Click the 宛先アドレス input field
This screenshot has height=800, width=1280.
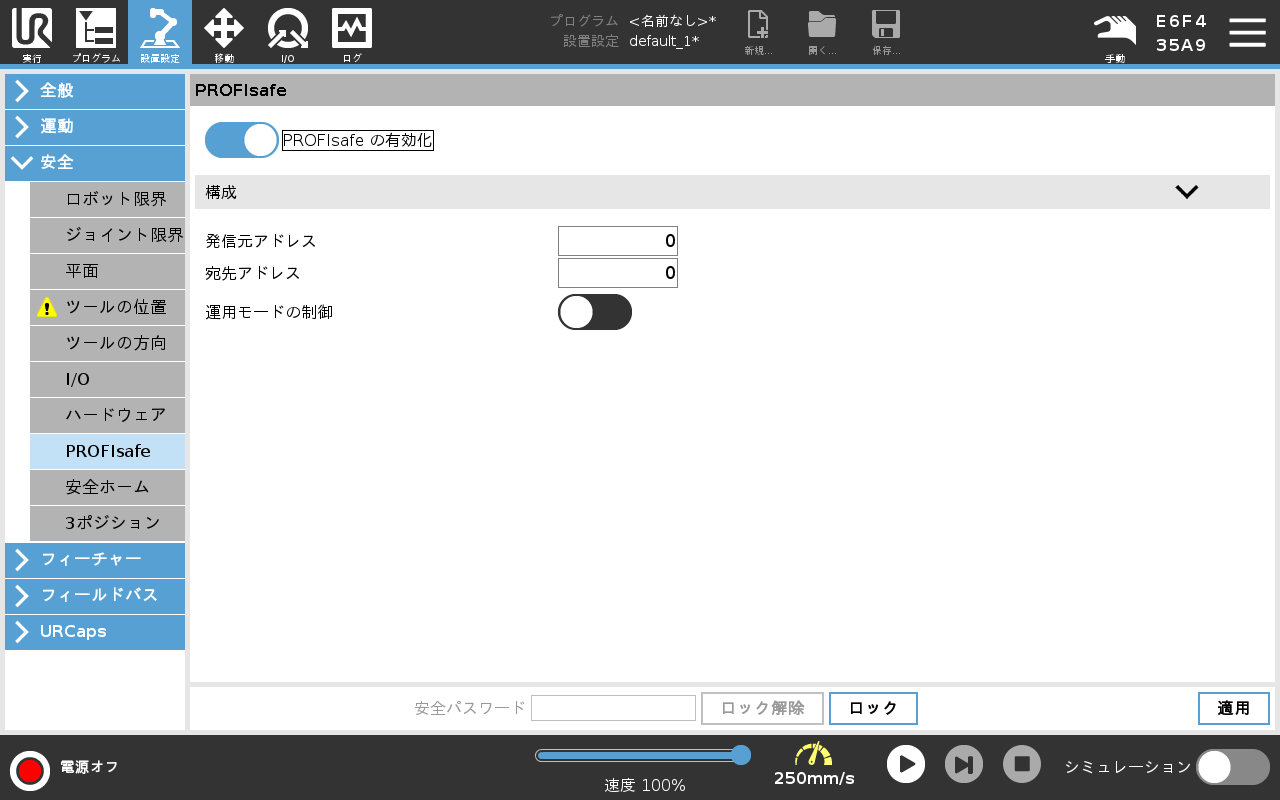click(618, 273)
